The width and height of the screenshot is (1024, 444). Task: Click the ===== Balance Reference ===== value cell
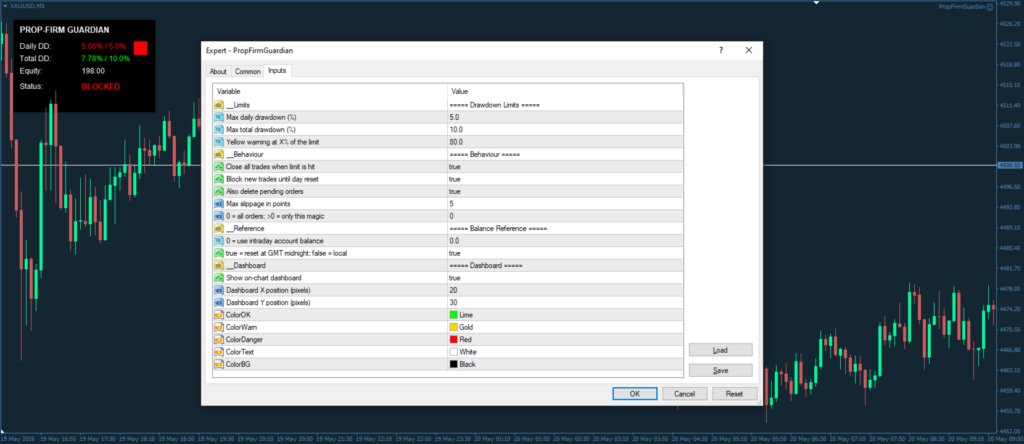tap(565, 229)
